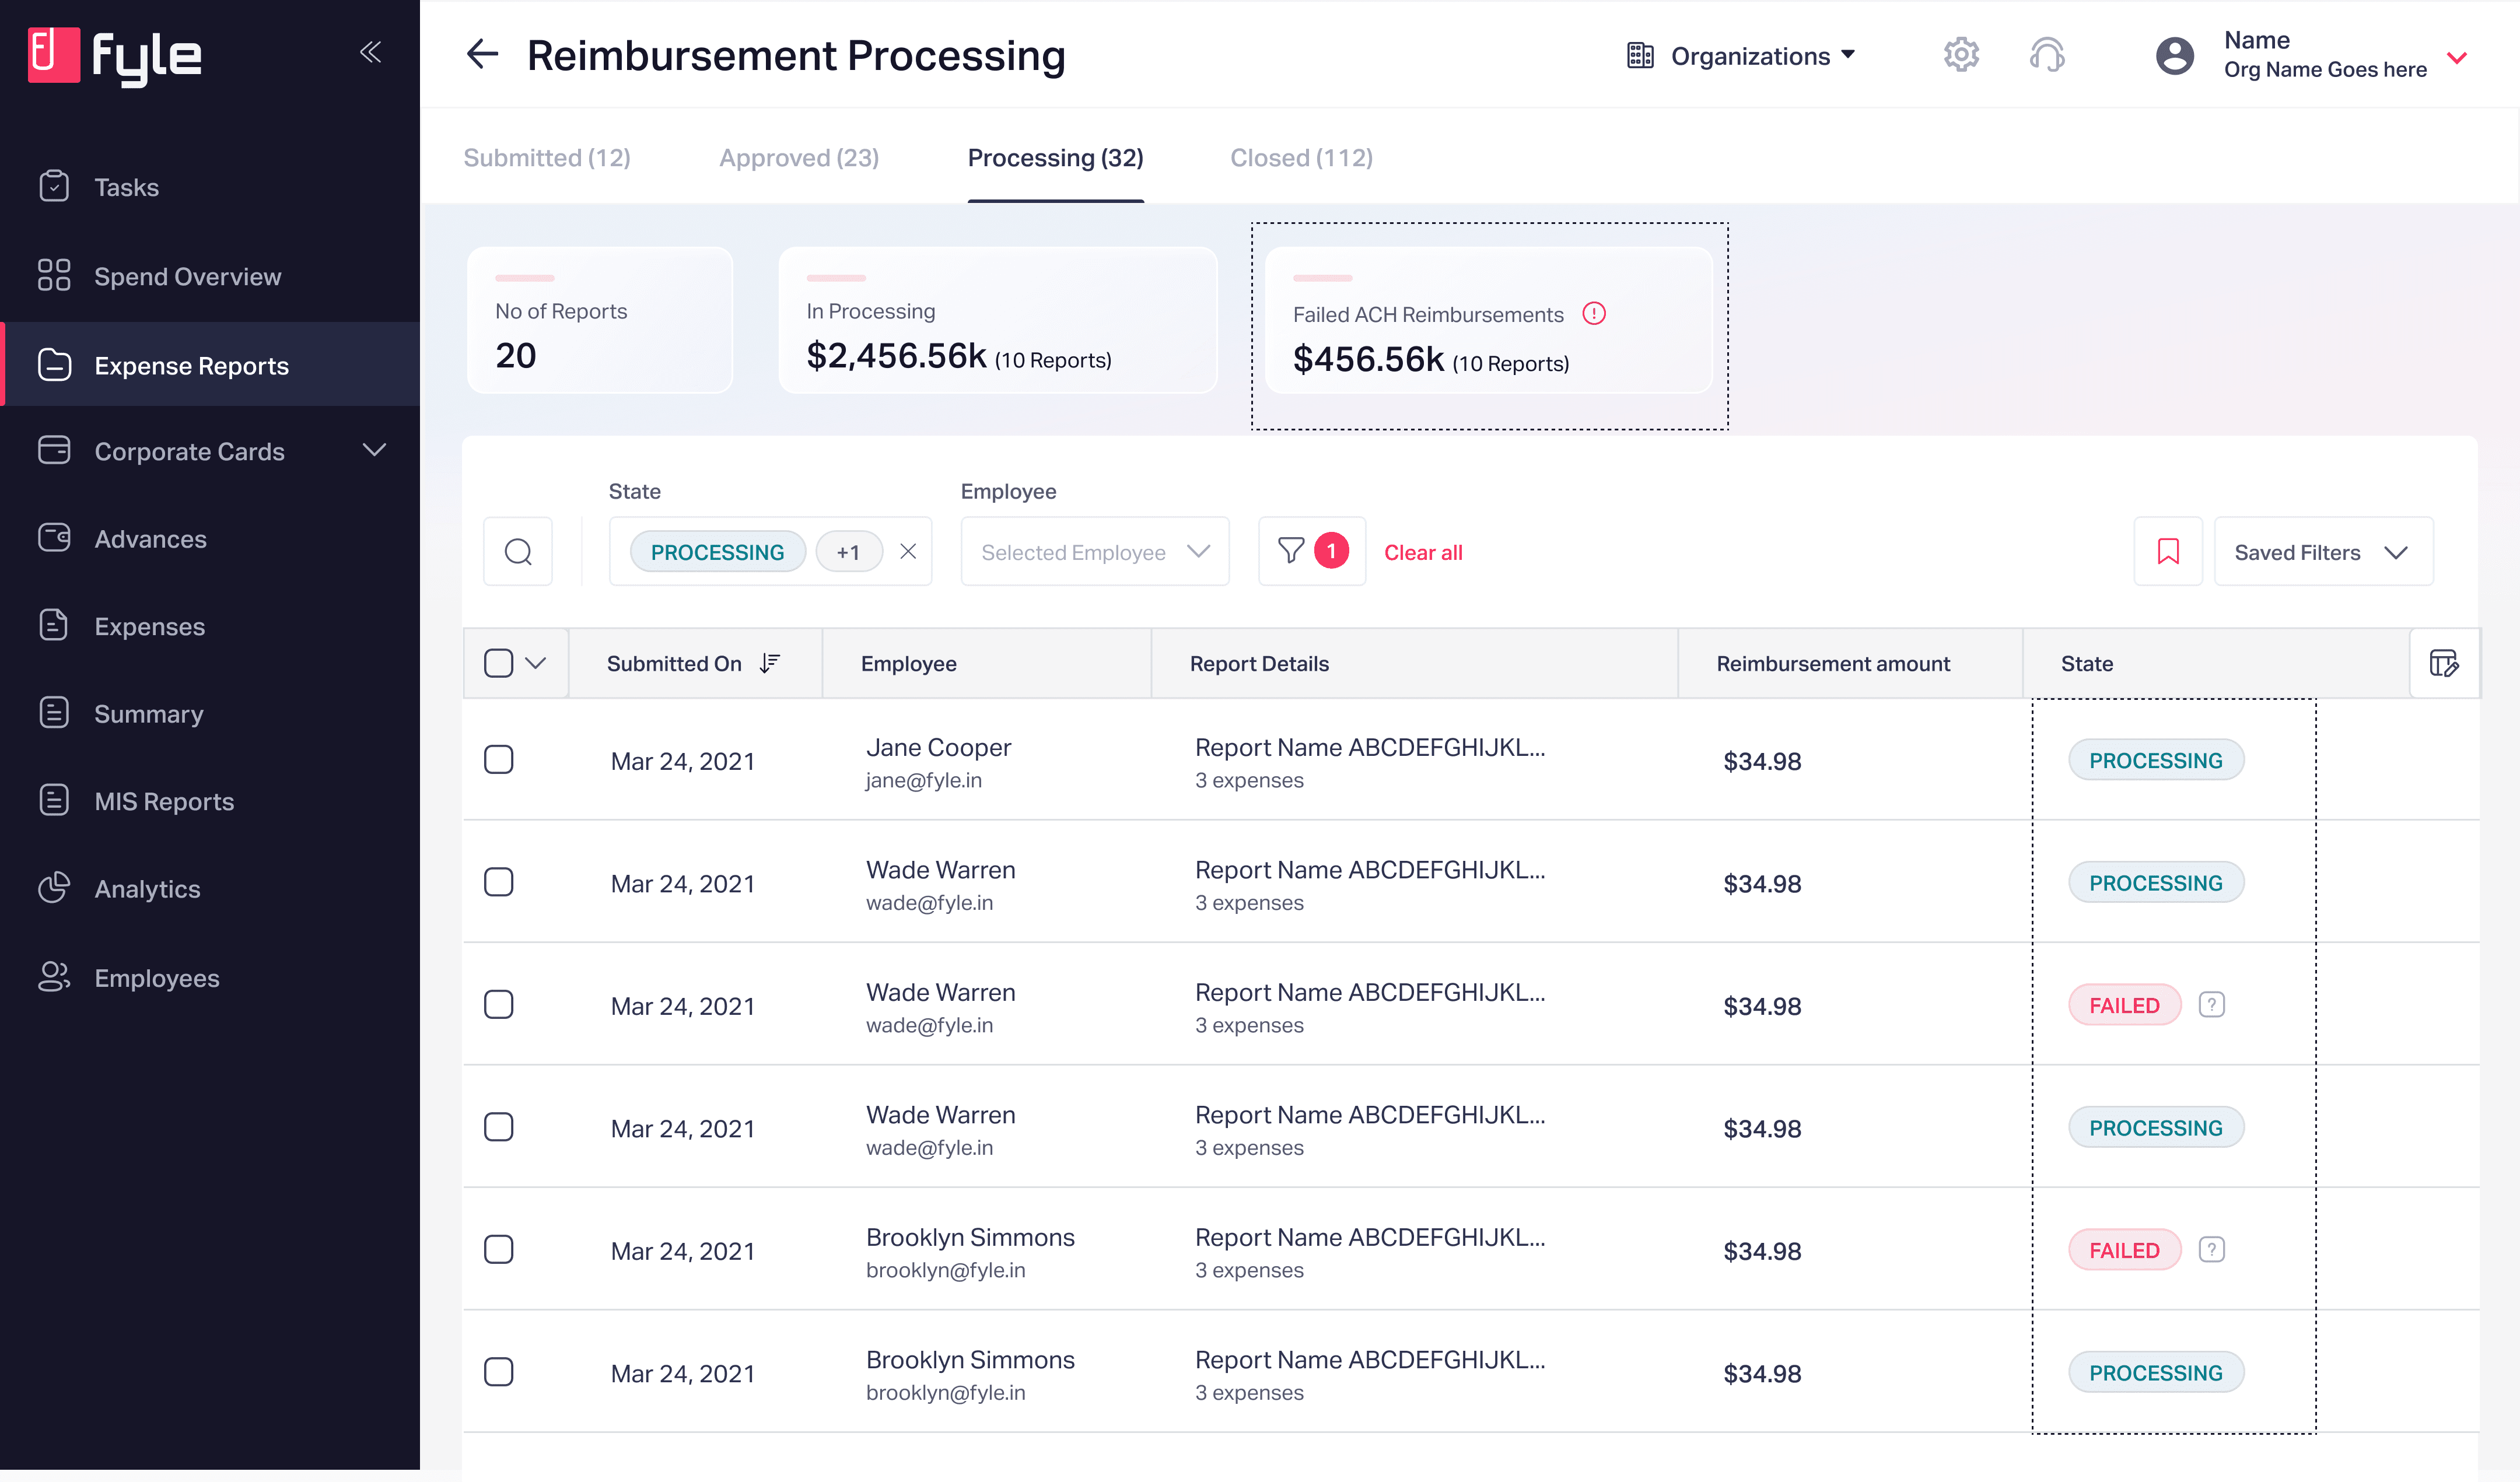This screenshot has height=1482, width=2520.
Task: Open the column settings icon in table header
Action: tap(2444, 663)
